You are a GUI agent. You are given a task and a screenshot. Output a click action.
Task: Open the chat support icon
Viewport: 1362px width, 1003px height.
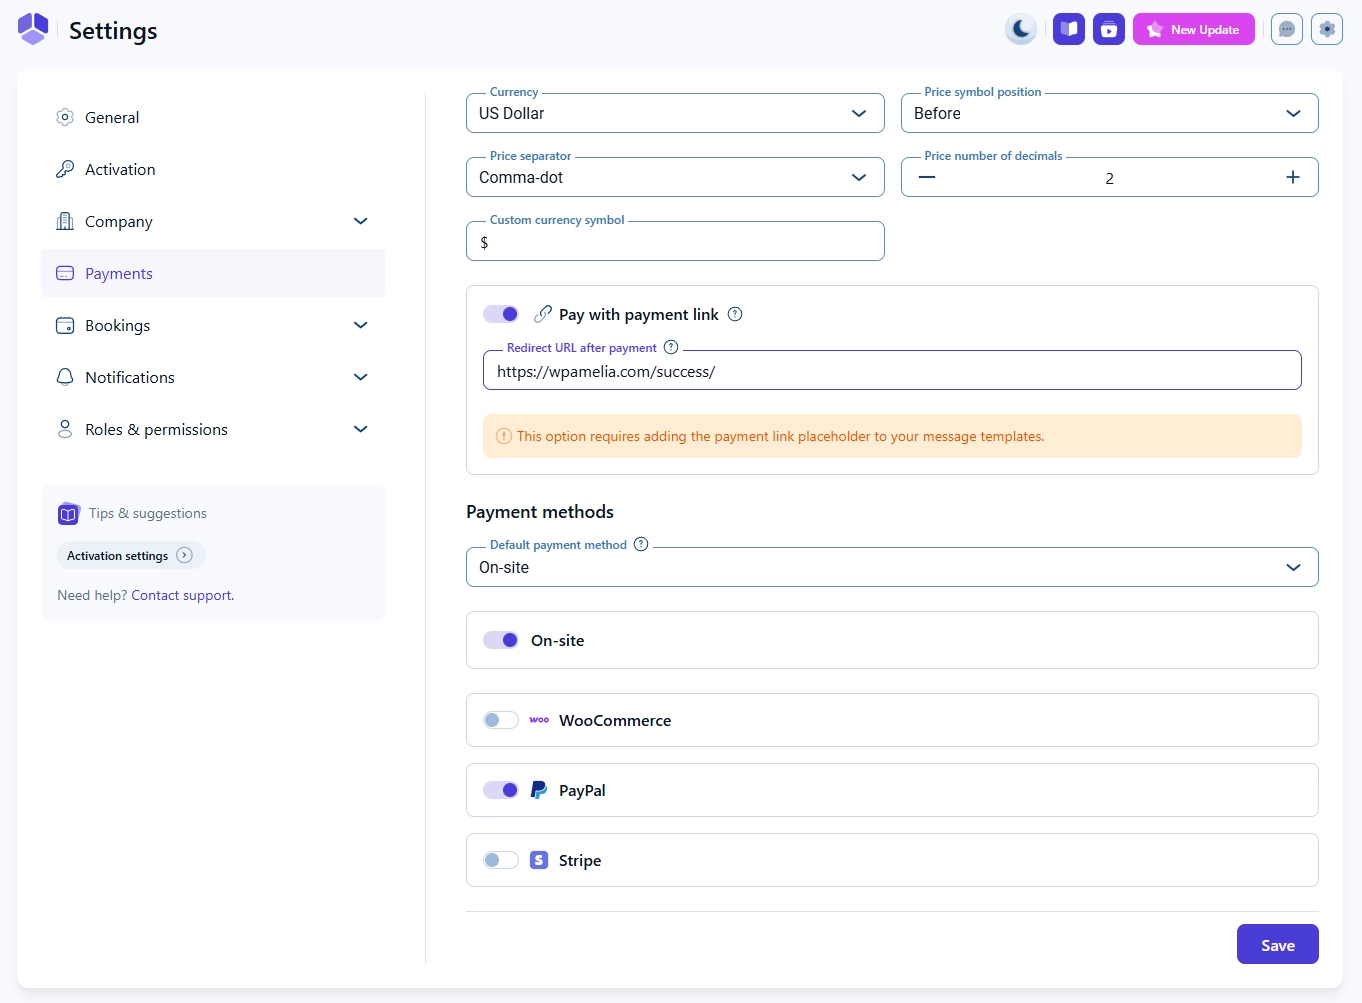(1287, 29)
